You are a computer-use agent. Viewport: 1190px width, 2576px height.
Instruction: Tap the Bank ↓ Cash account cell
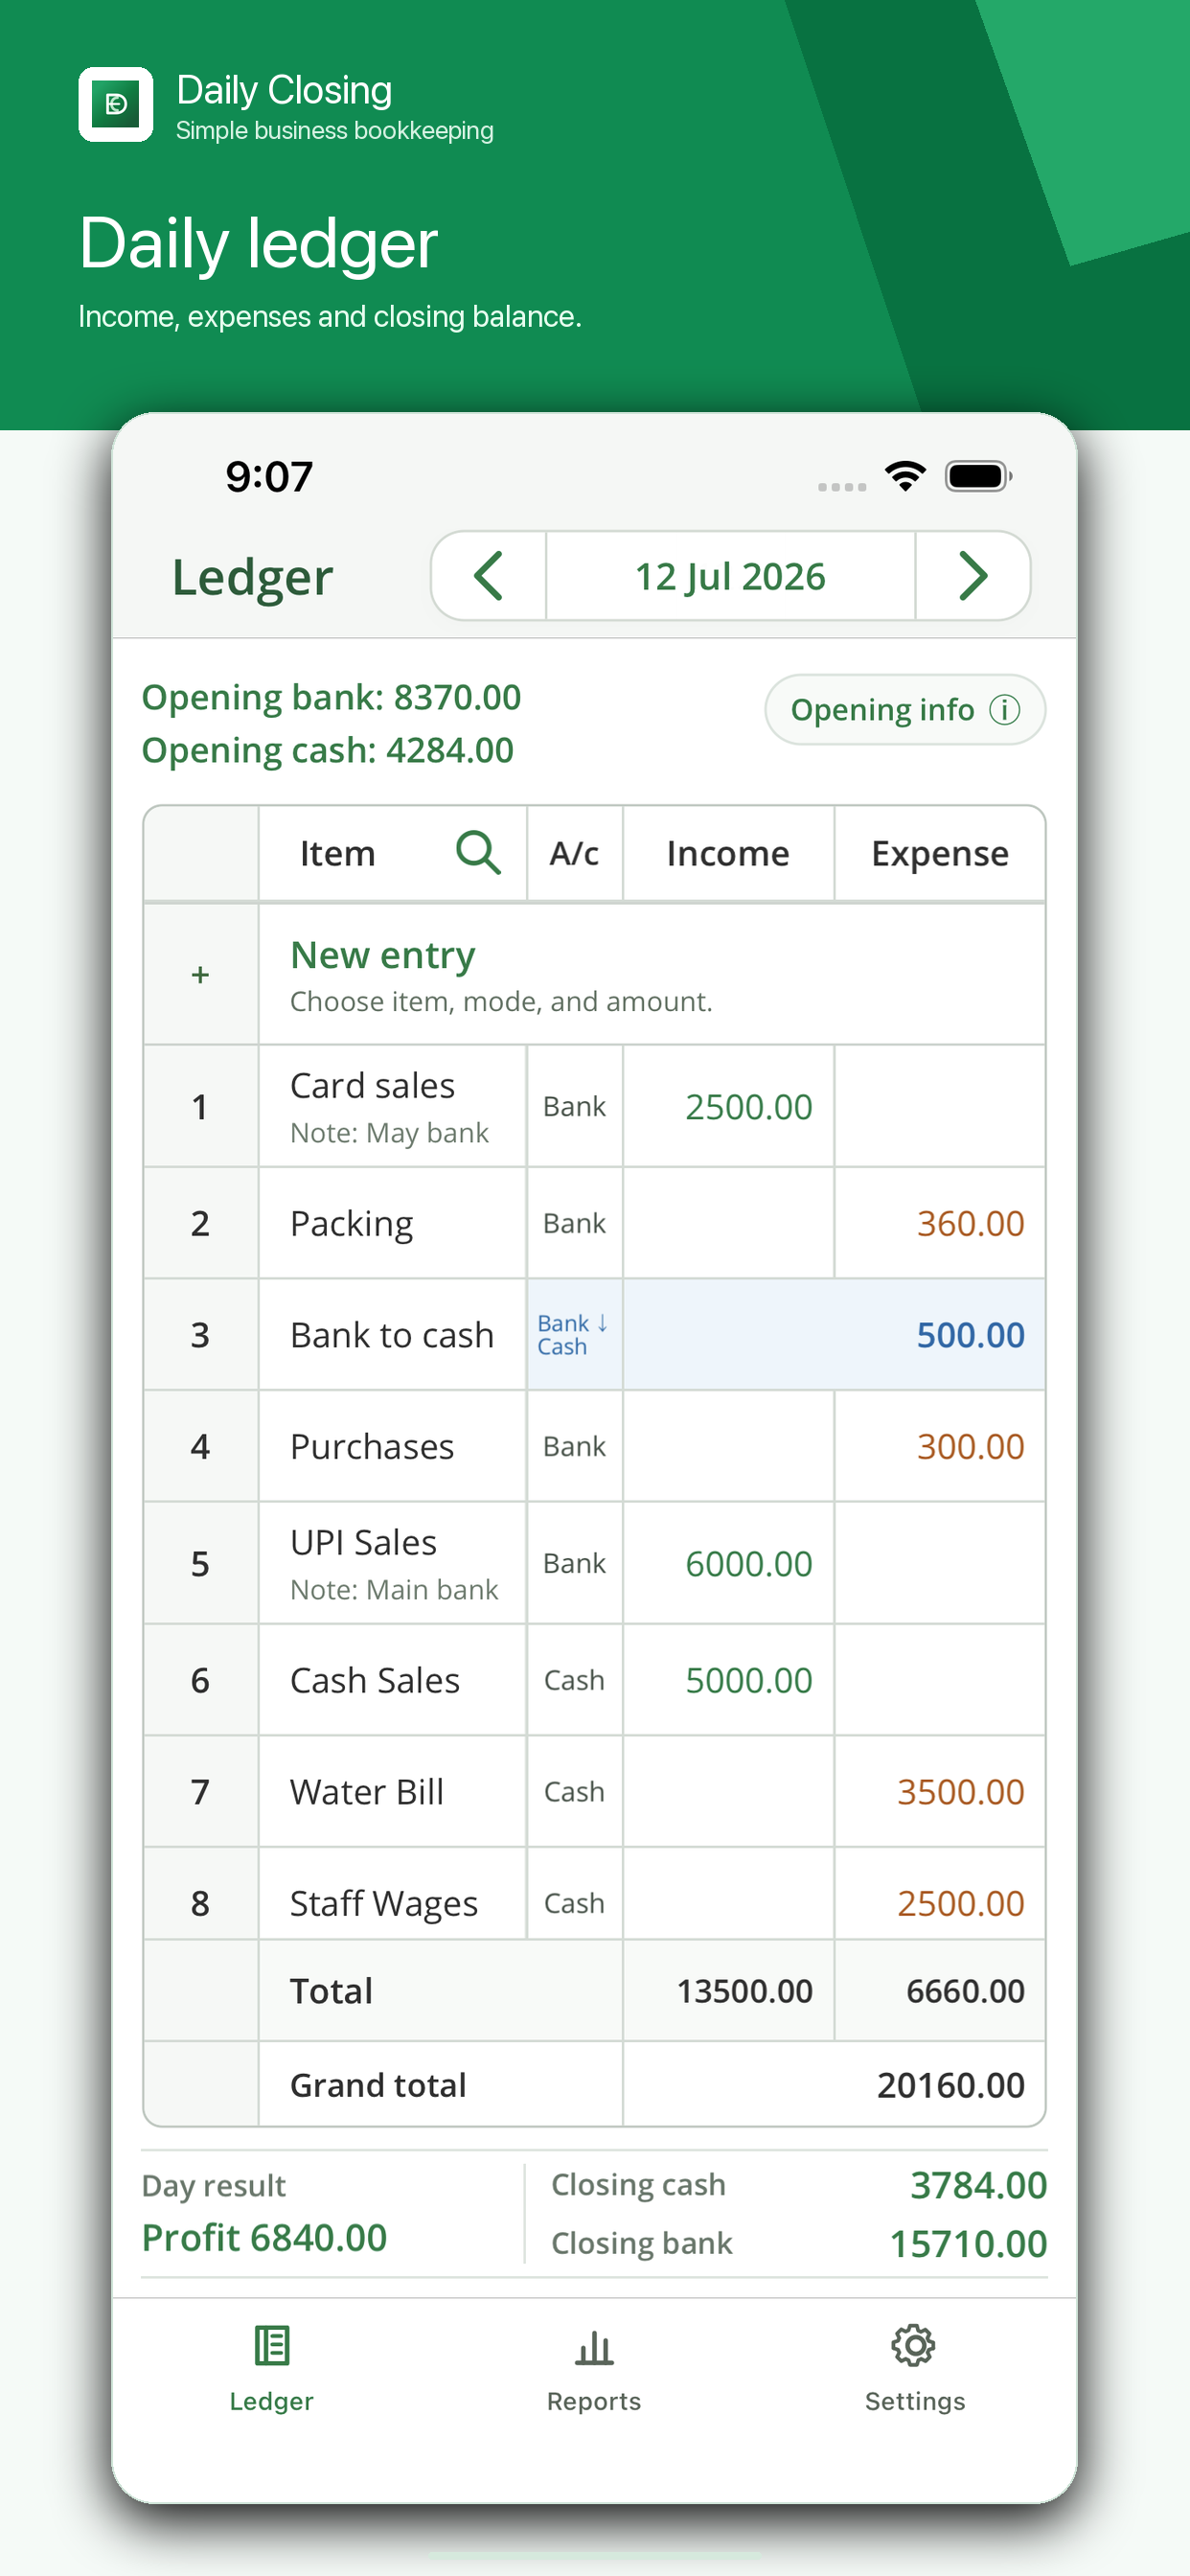(575, 1334)
